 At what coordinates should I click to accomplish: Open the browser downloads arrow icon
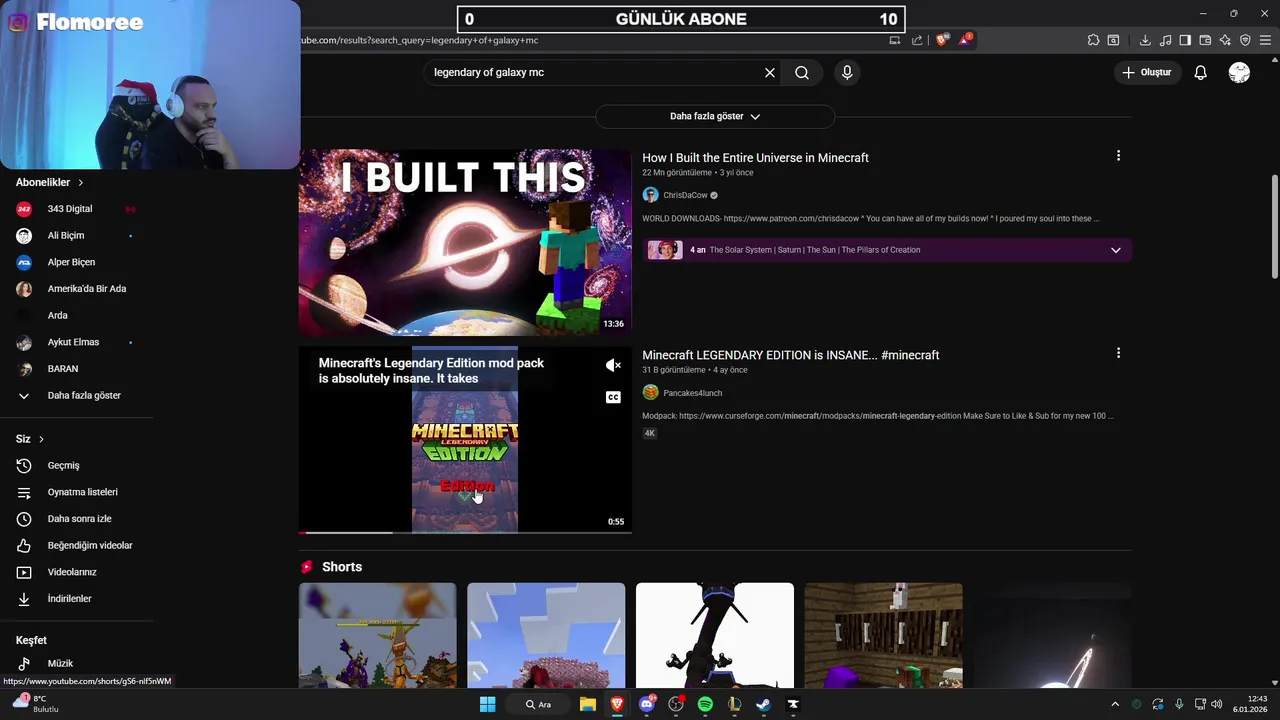coord(1145,40)
